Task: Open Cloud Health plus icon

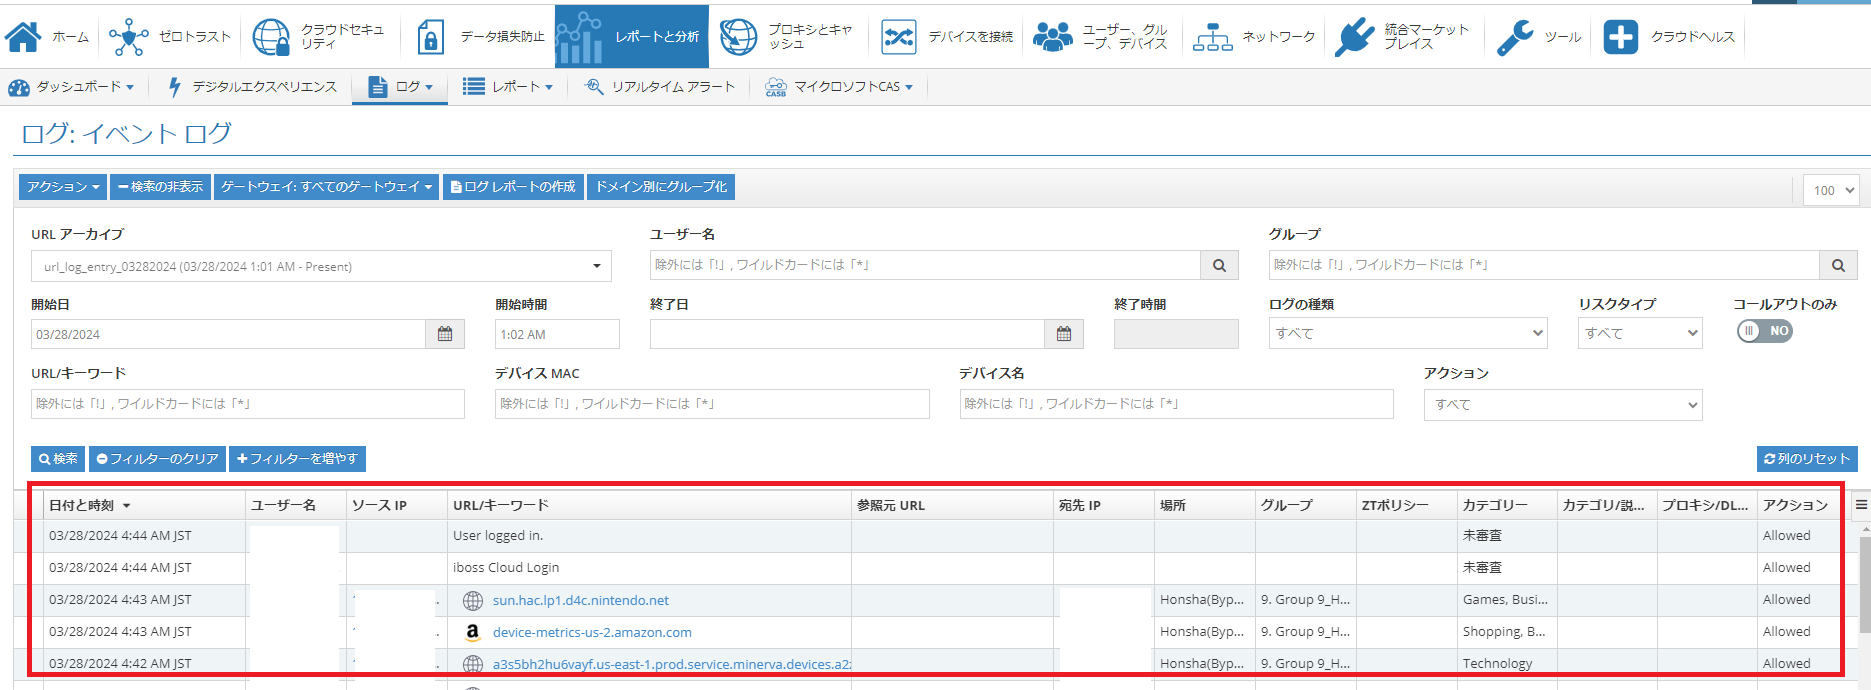Action: coord(1621,37)
